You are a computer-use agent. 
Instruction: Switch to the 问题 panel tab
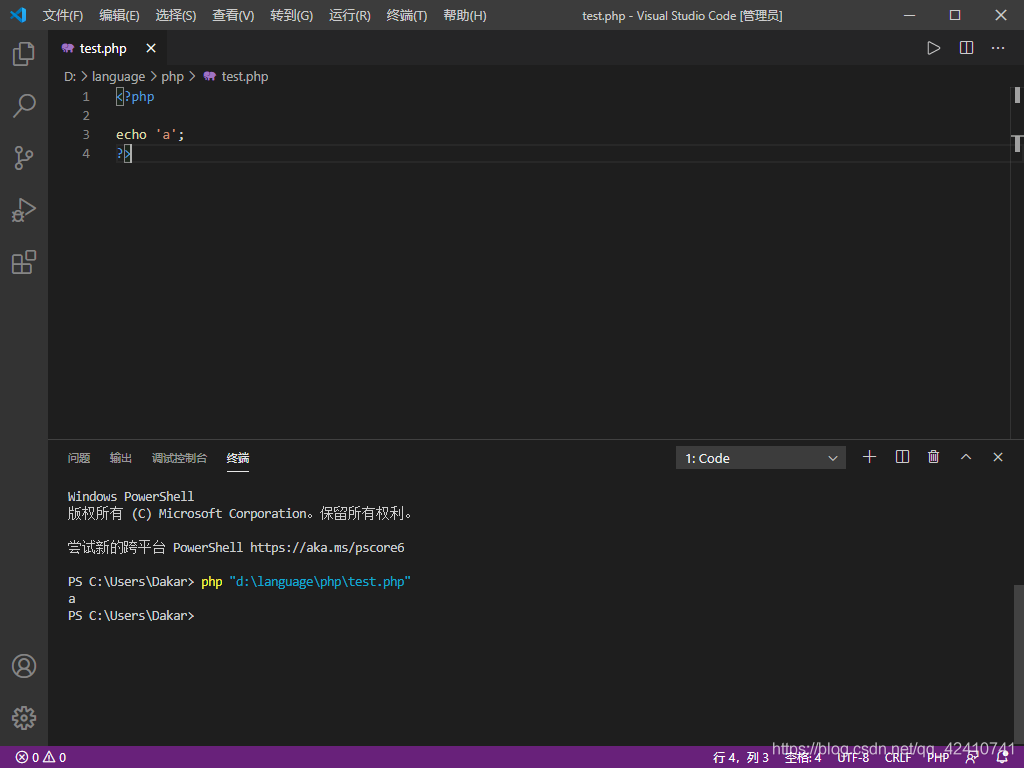pyautogui.click(x=79, y=458)
